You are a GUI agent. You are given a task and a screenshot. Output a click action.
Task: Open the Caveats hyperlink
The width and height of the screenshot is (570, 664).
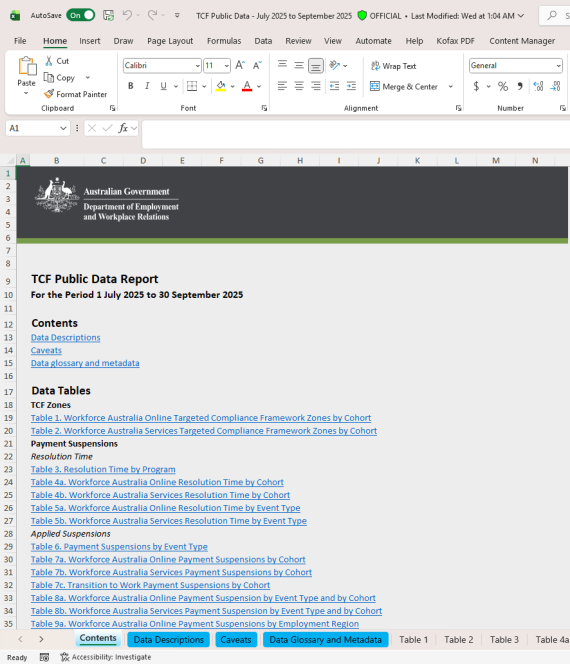tap(46, 350)
